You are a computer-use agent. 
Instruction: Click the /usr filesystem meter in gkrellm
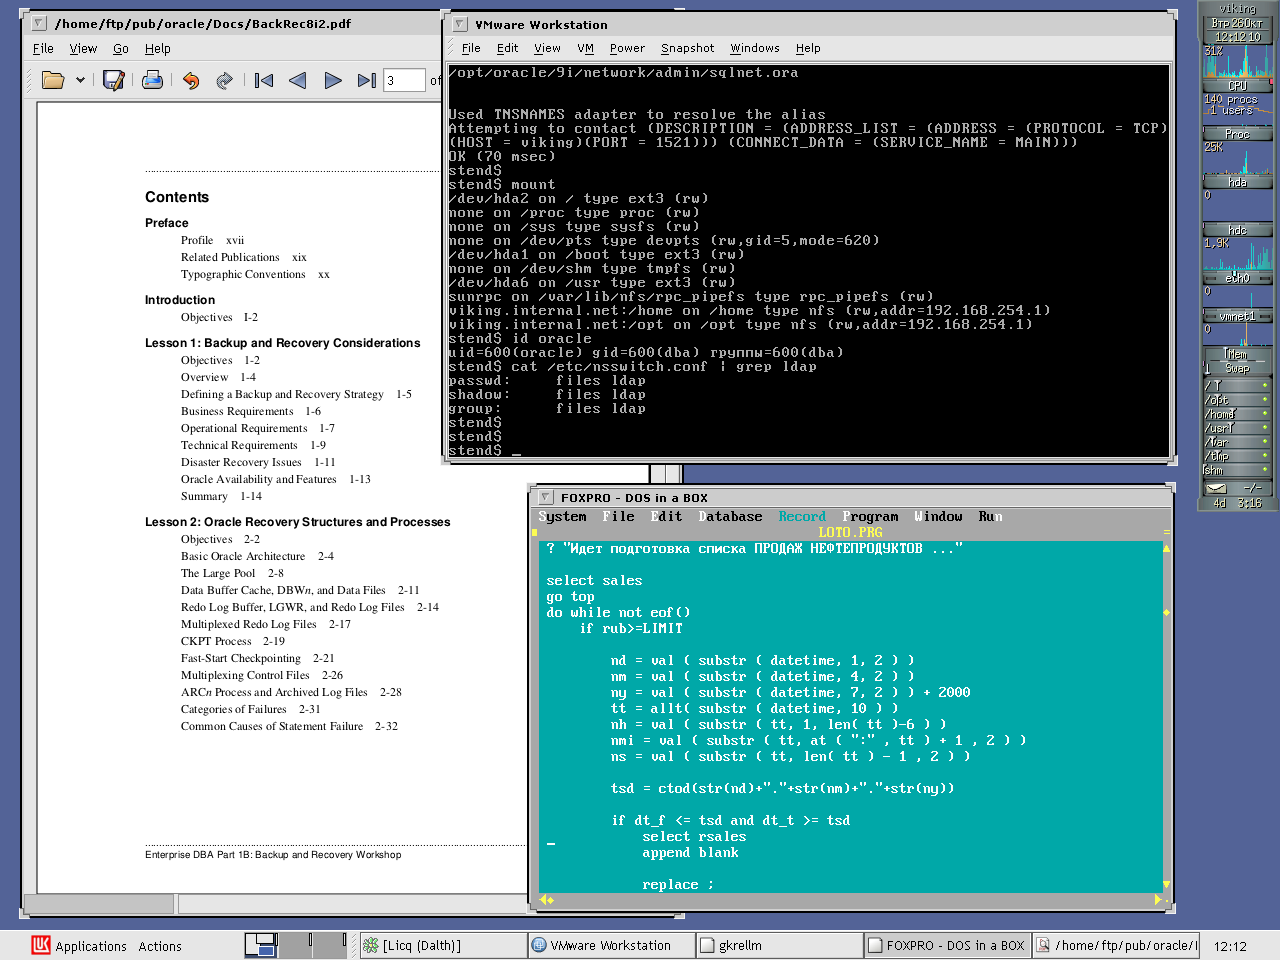1237,427
